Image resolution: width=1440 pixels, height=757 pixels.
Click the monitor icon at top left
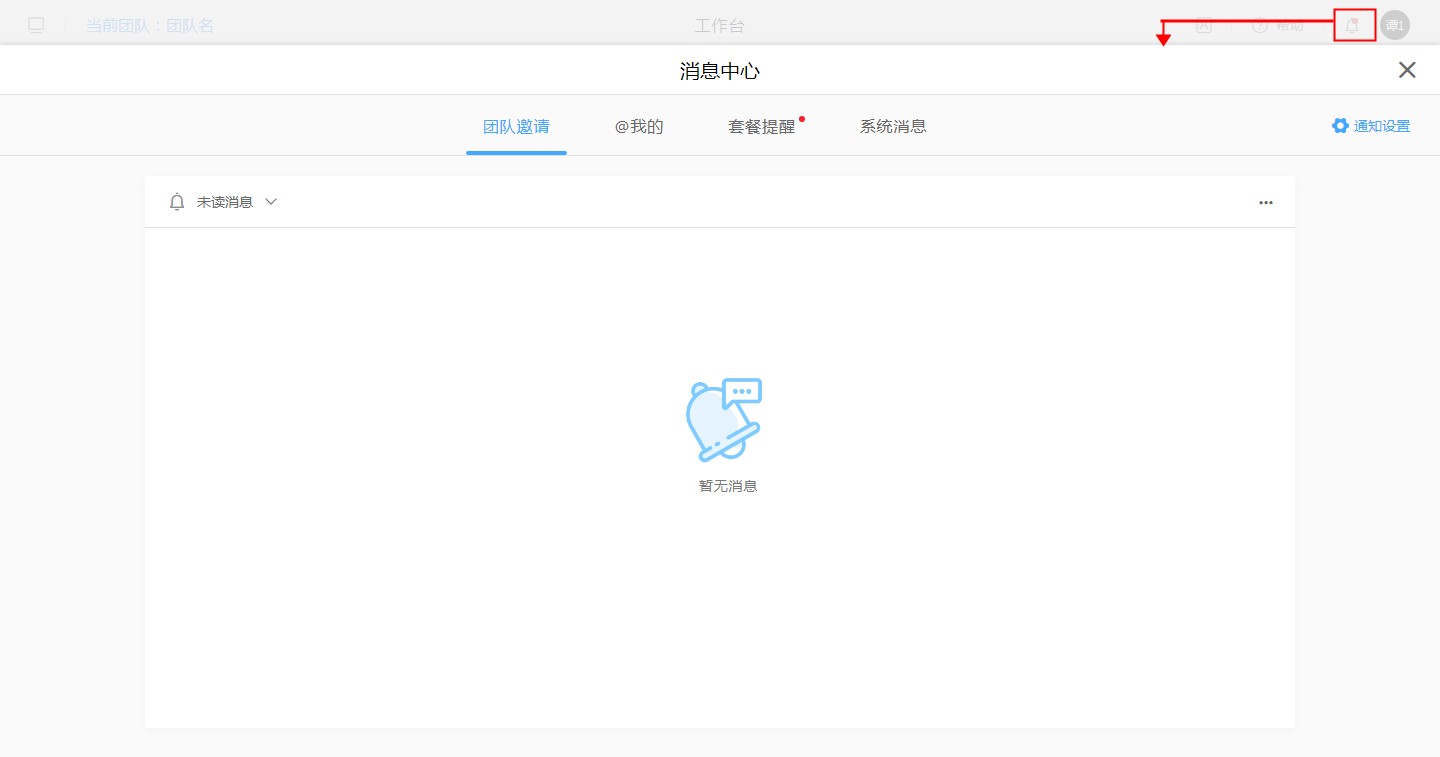36,26
